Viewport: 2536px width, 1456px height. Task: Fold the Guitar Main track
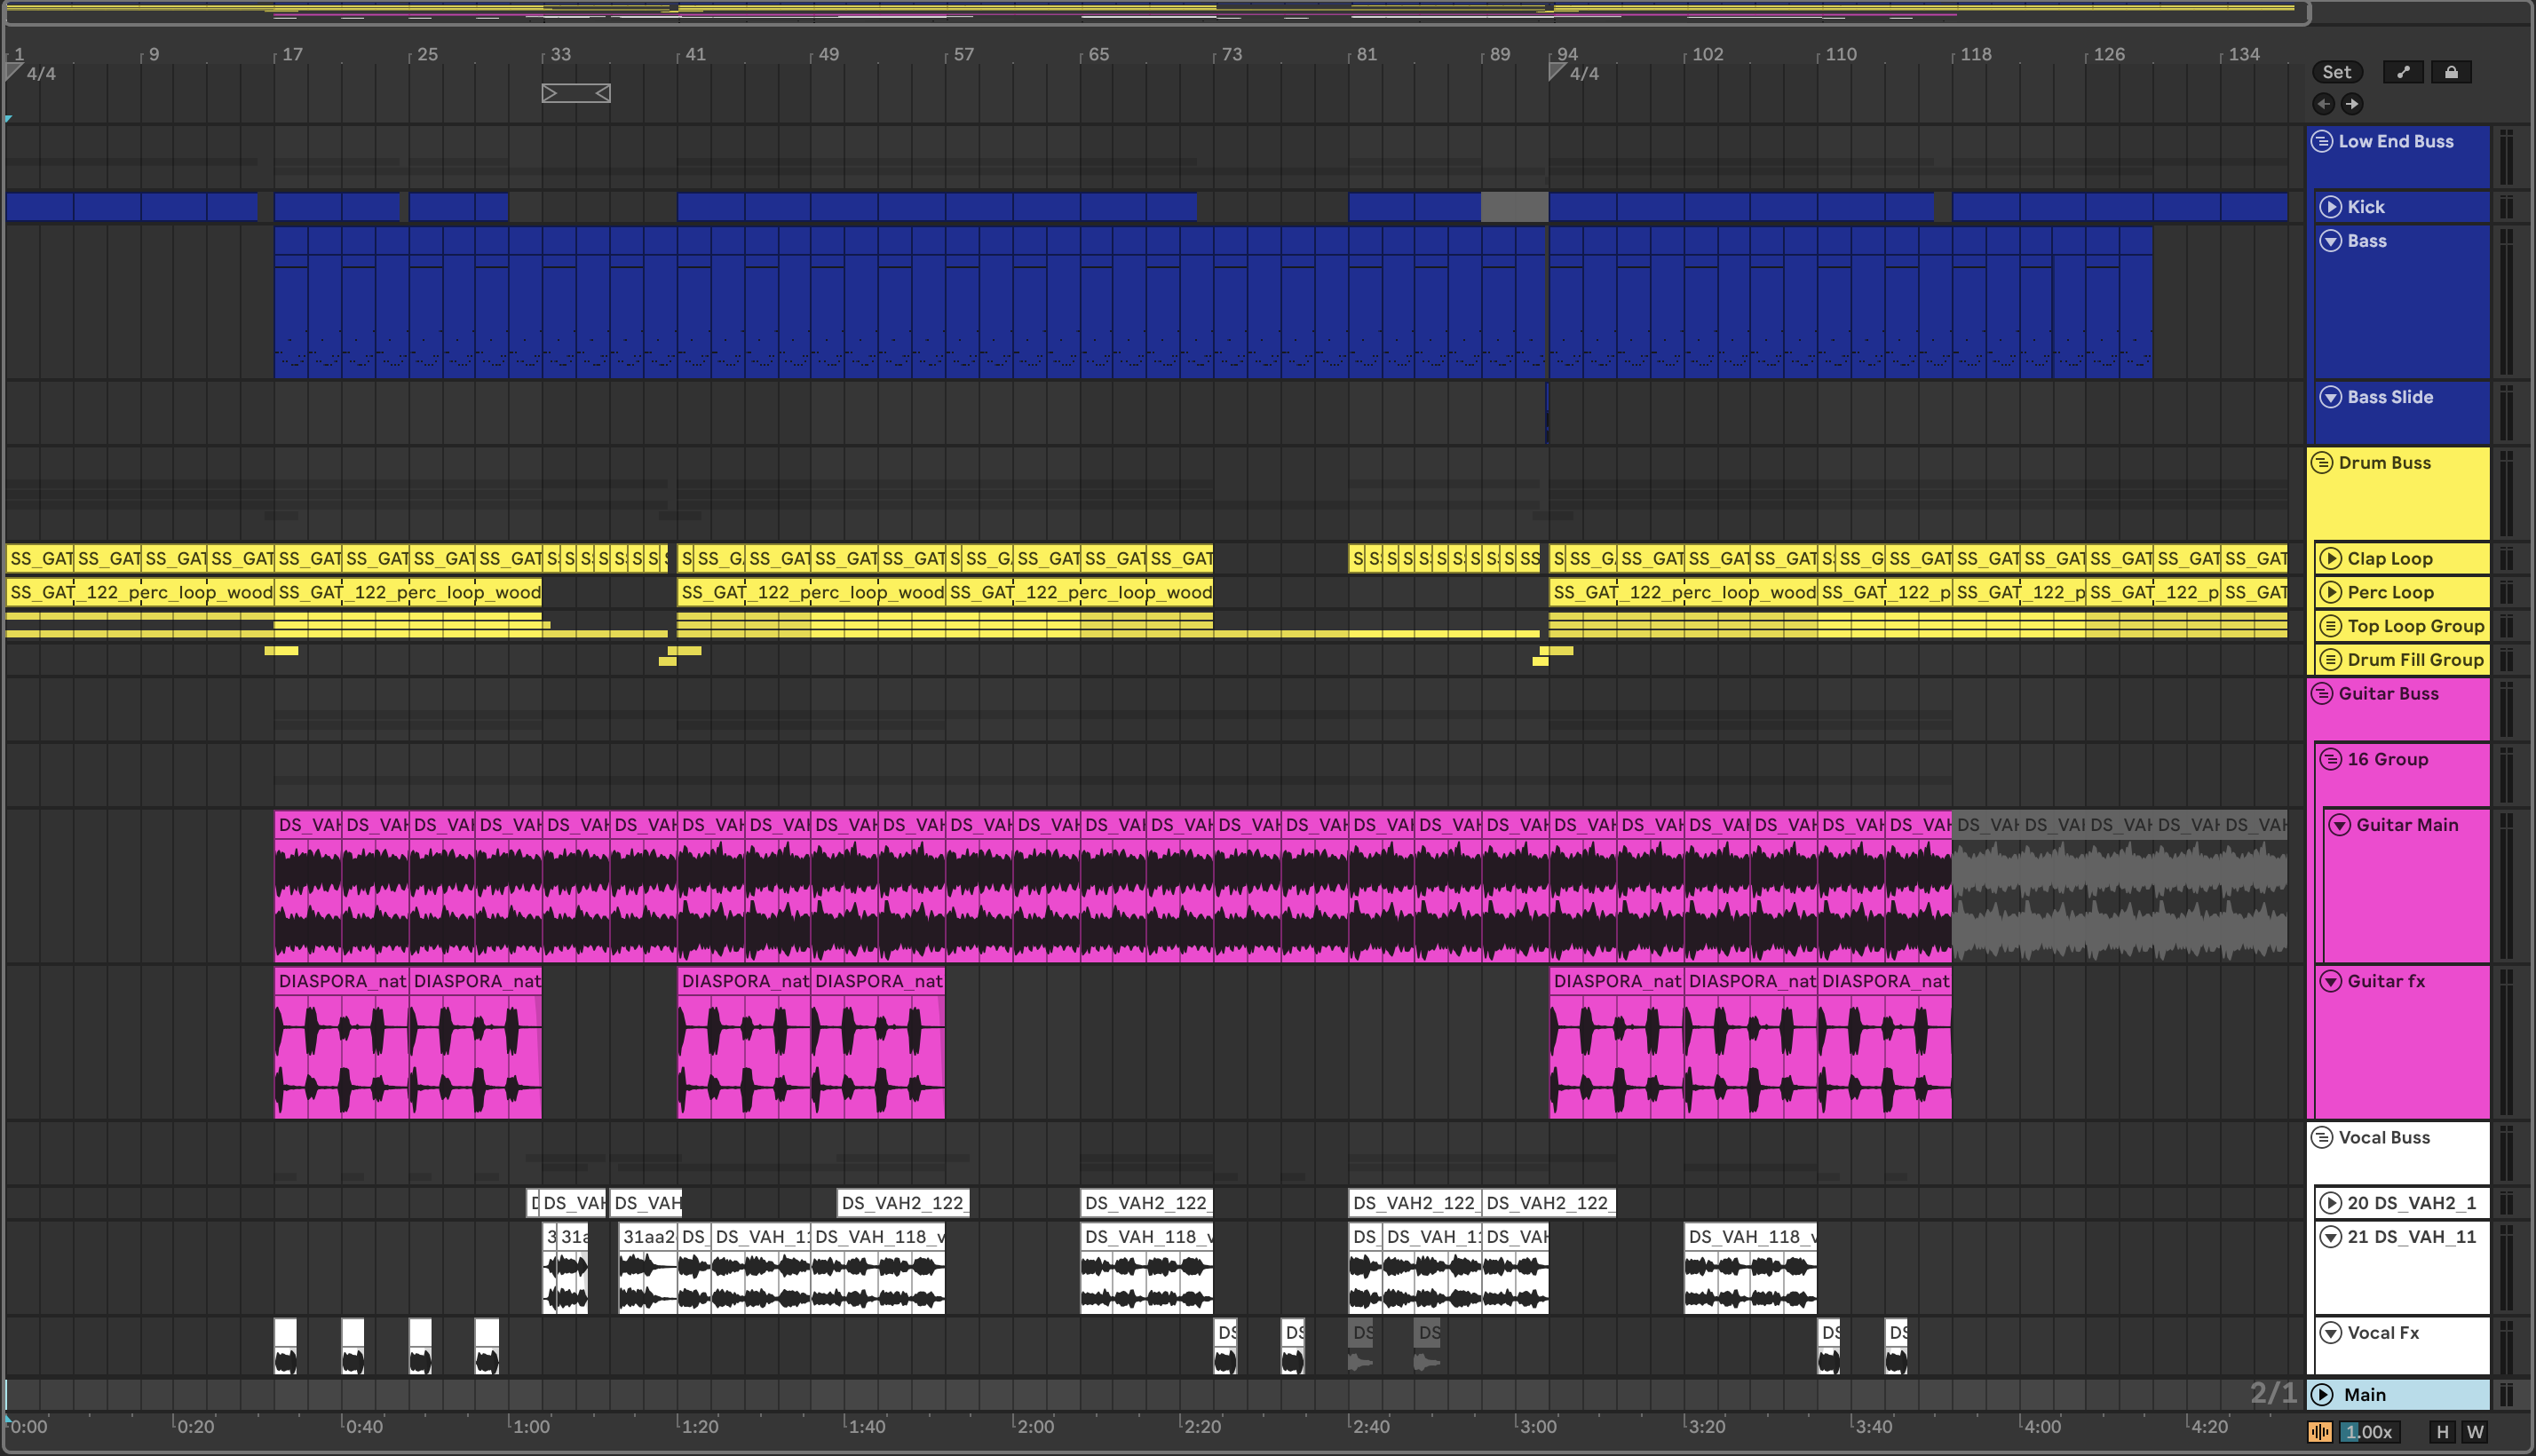tap(2339, 825)
